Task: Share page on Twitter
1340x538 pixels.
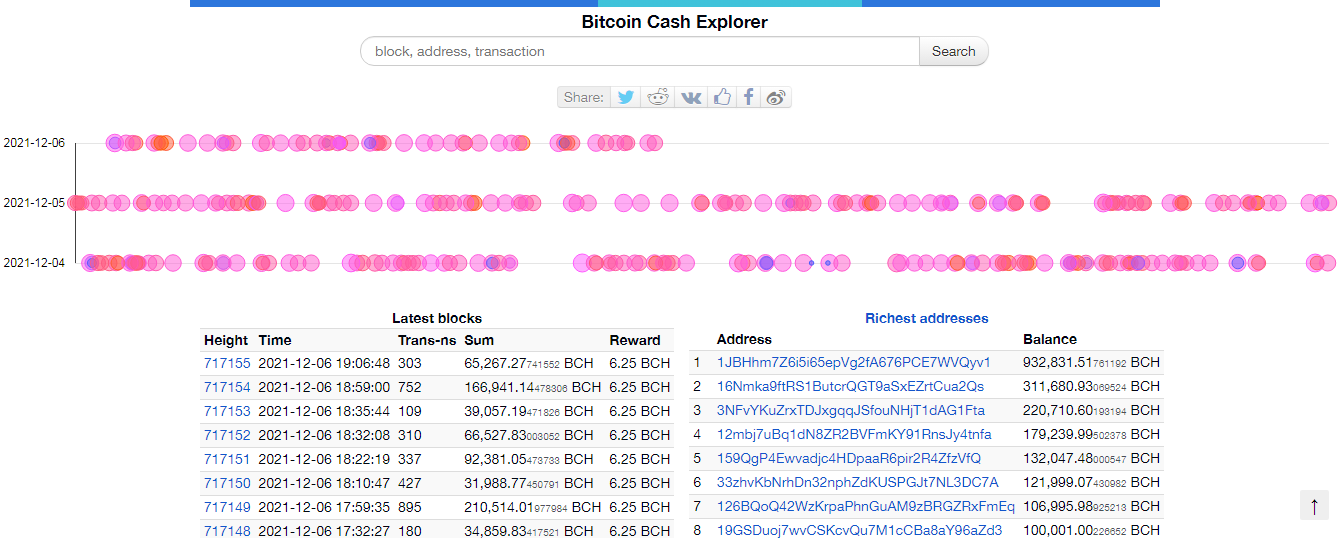Action: 626,97
